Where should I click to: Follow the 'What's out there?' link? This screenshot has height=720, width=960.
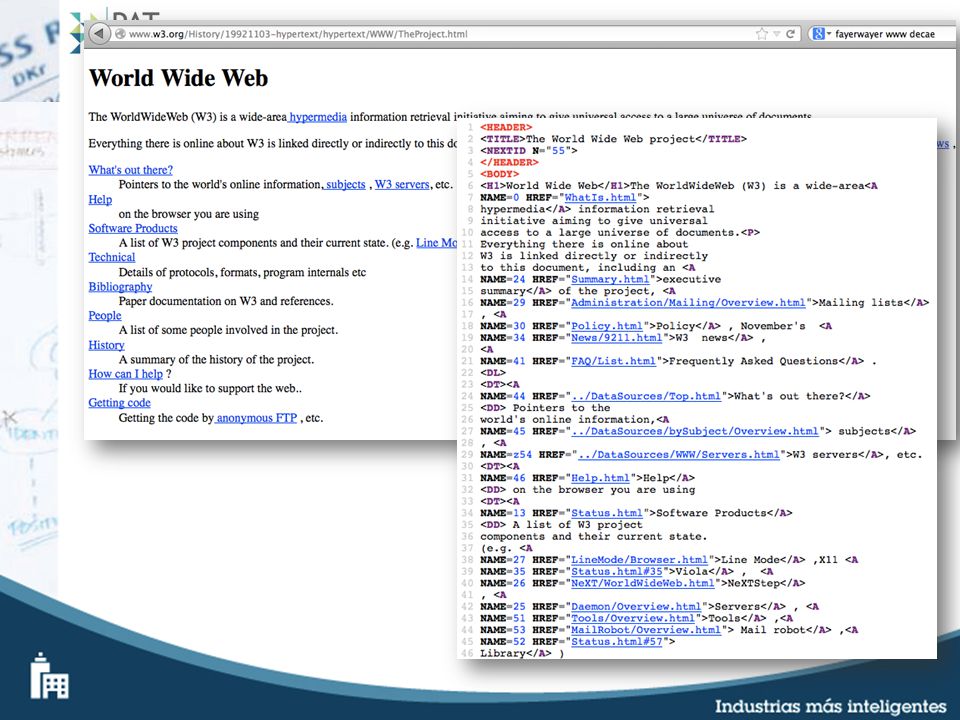coord(130,170)
